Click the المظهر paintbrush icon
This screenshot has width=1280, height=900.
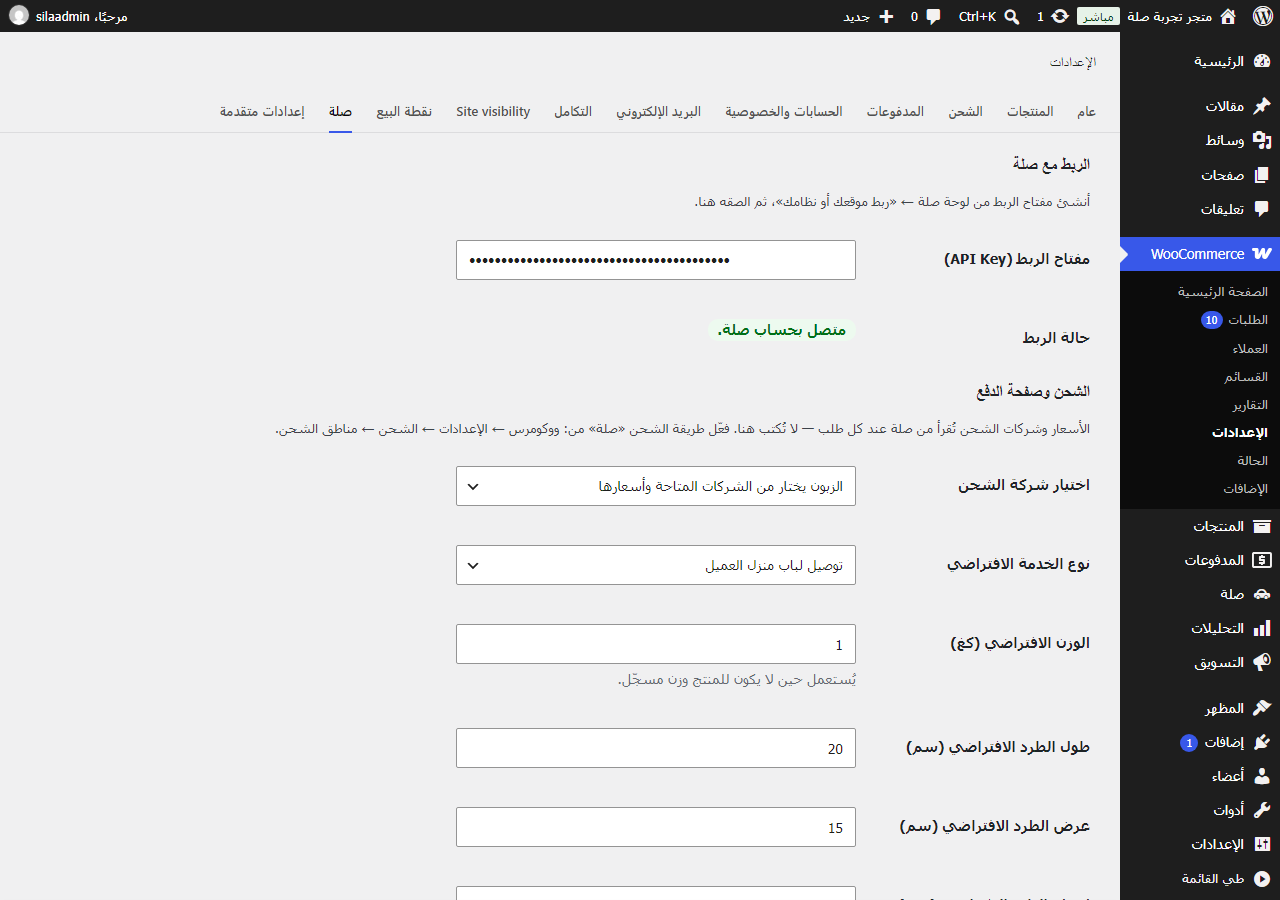1262,708
